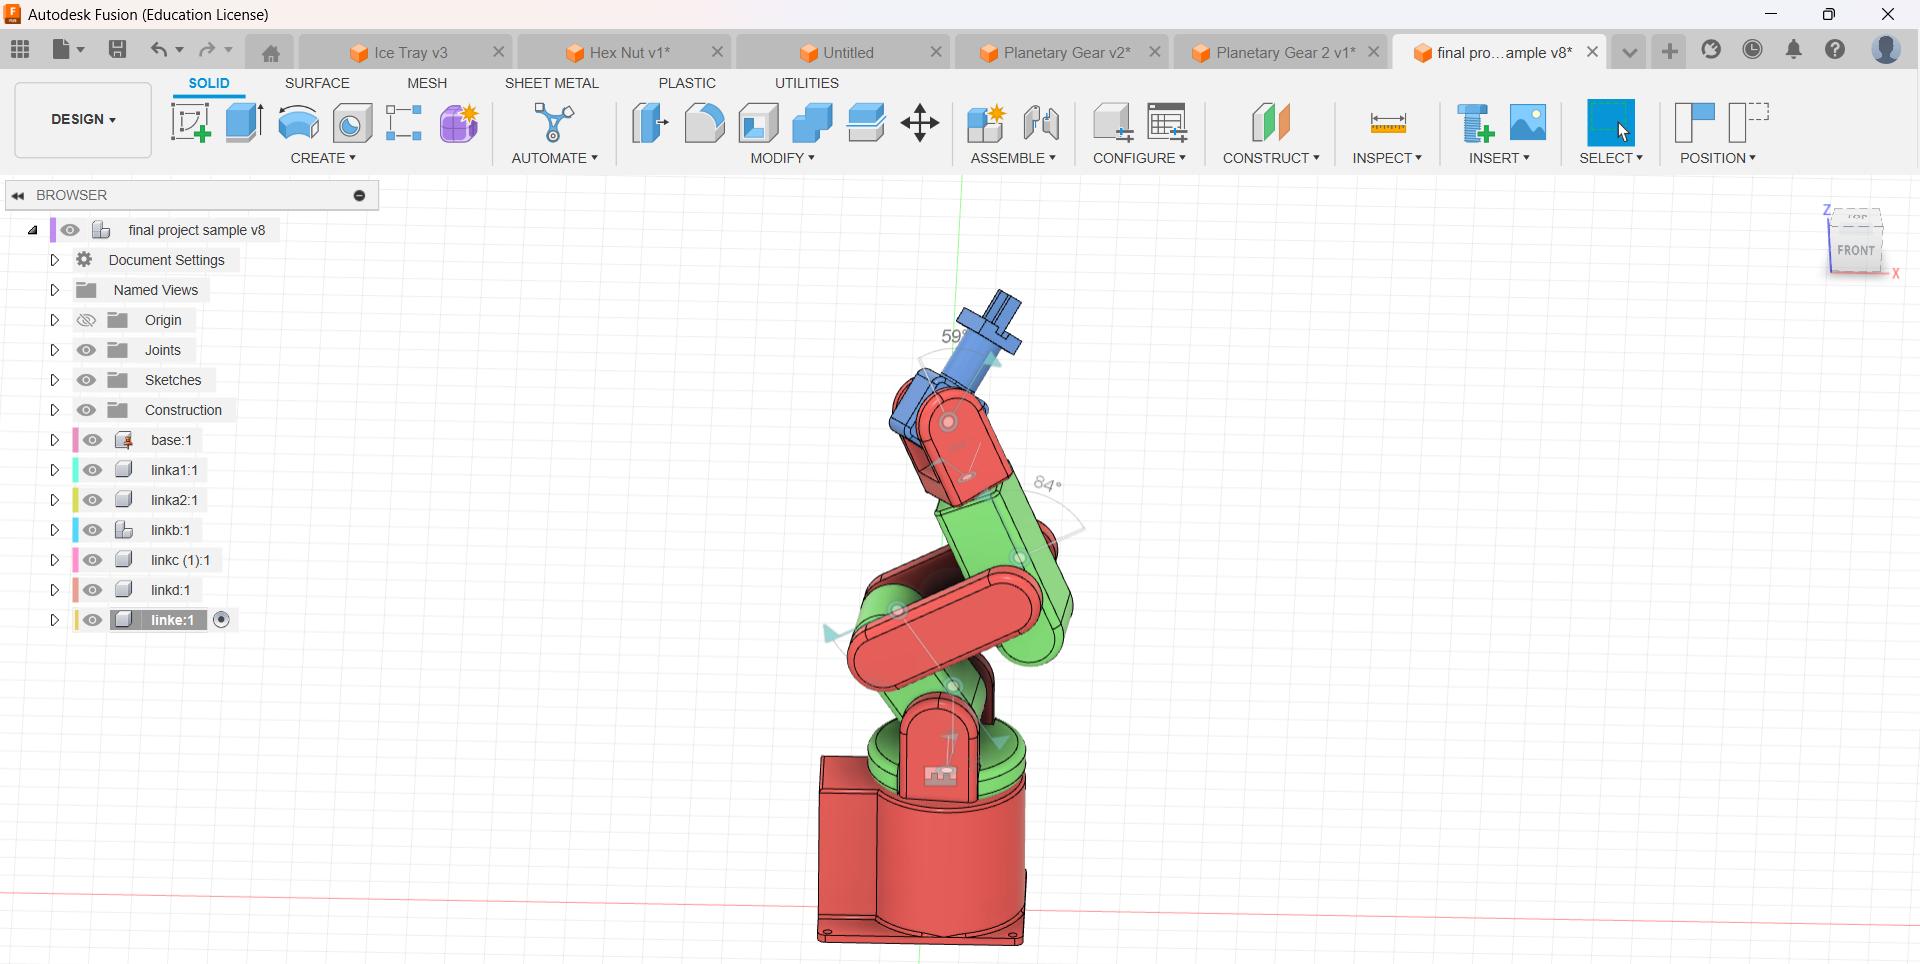Click the Move/Copy arrows icon
The image size is (1920, 964).
click(x=919, y=123)
